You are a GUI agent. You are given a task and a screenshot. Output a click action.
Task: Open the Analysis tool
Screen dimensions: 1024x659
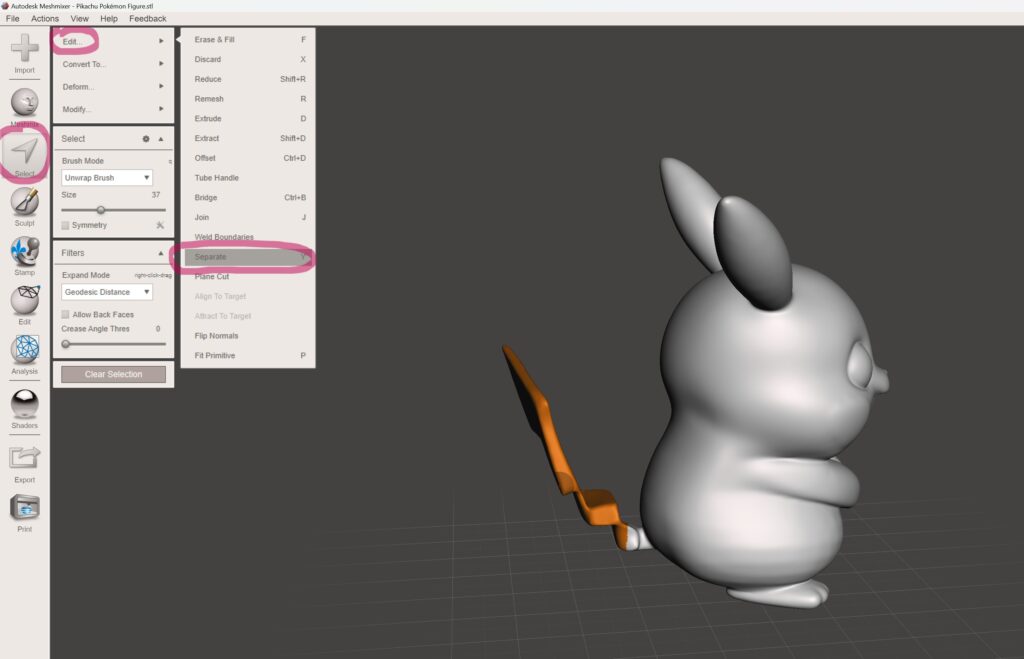pyautogui.click(x=25, y=350)
